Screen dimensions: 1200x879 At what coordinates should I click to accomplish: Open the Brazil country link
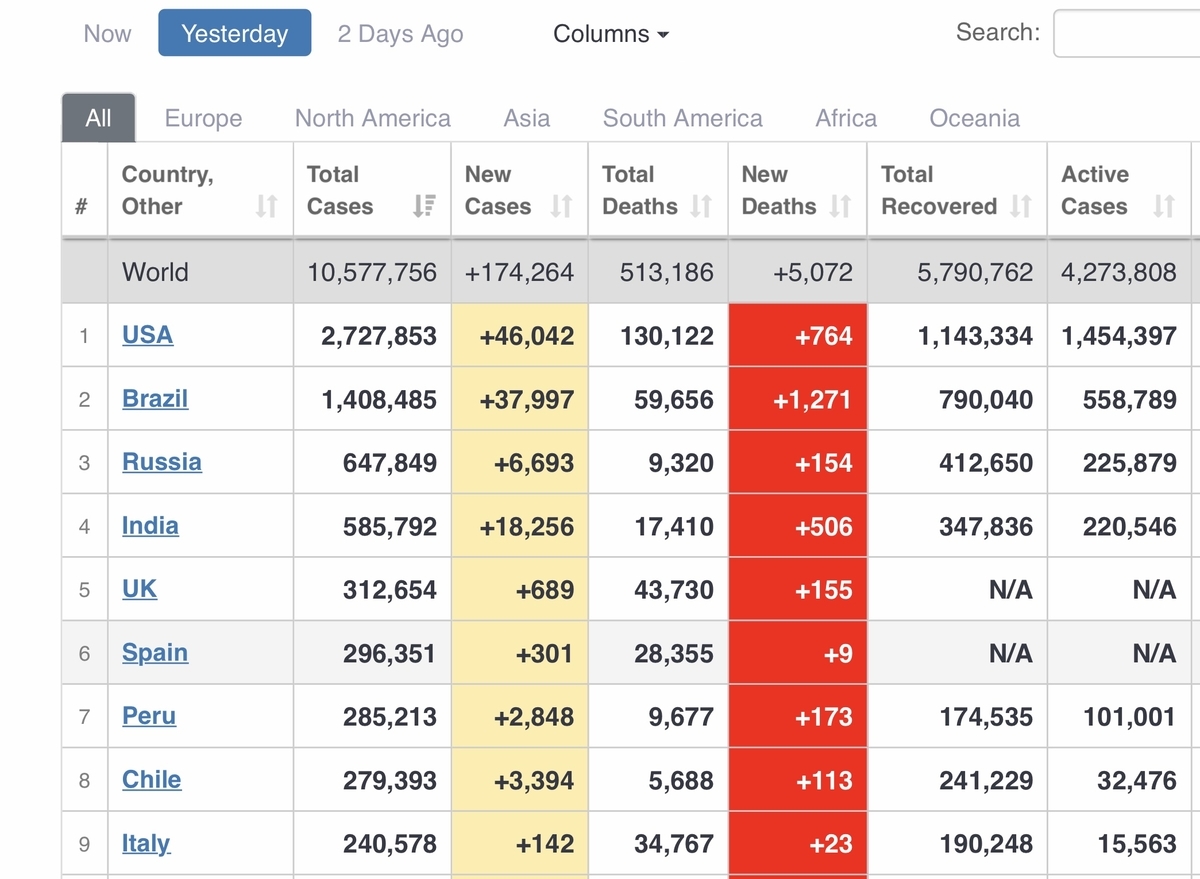click(155, 399)
